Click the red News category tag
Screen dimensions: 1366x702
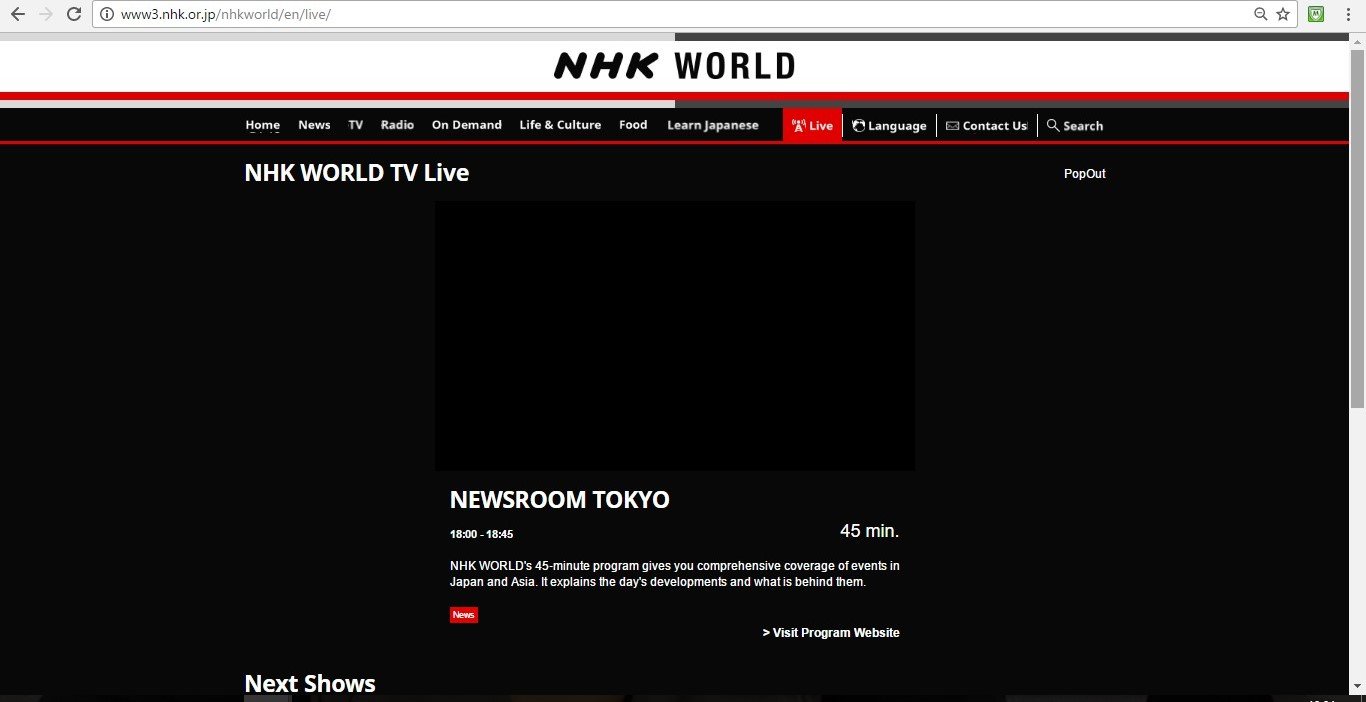coord(464,615)
